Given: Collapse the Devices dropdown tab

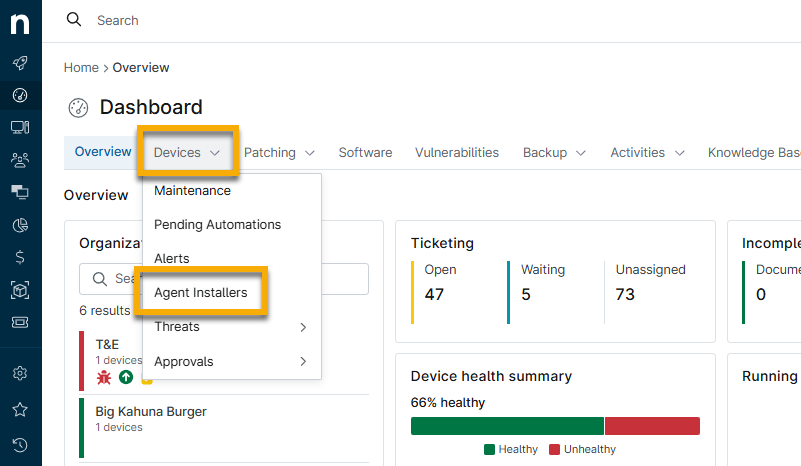Looking at the screenshot, I should click(187, 153).
